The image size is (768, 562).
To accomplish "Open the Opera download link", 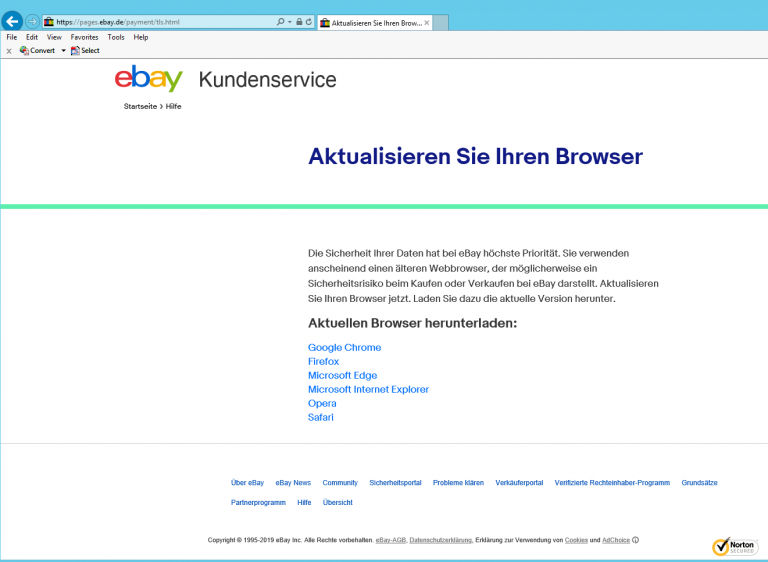I will click(x=322, y=404).
